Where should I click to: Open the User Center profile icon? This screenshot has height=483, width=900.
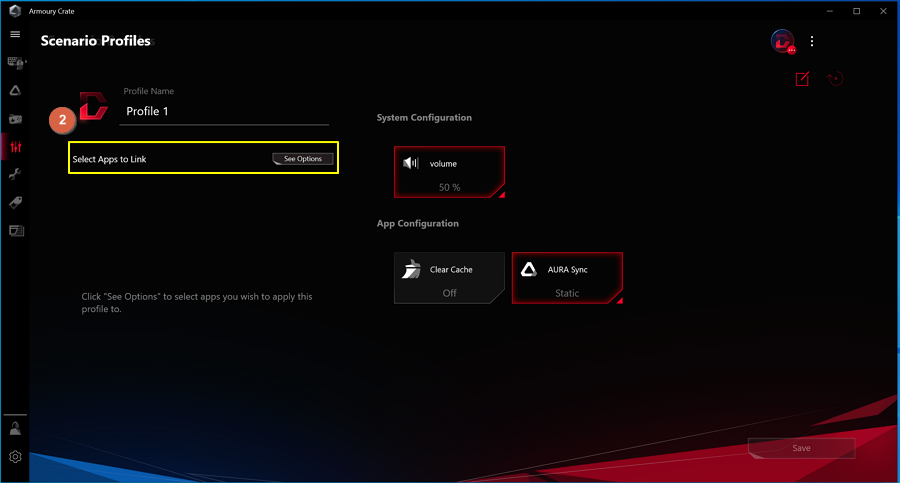pos(15,428)
